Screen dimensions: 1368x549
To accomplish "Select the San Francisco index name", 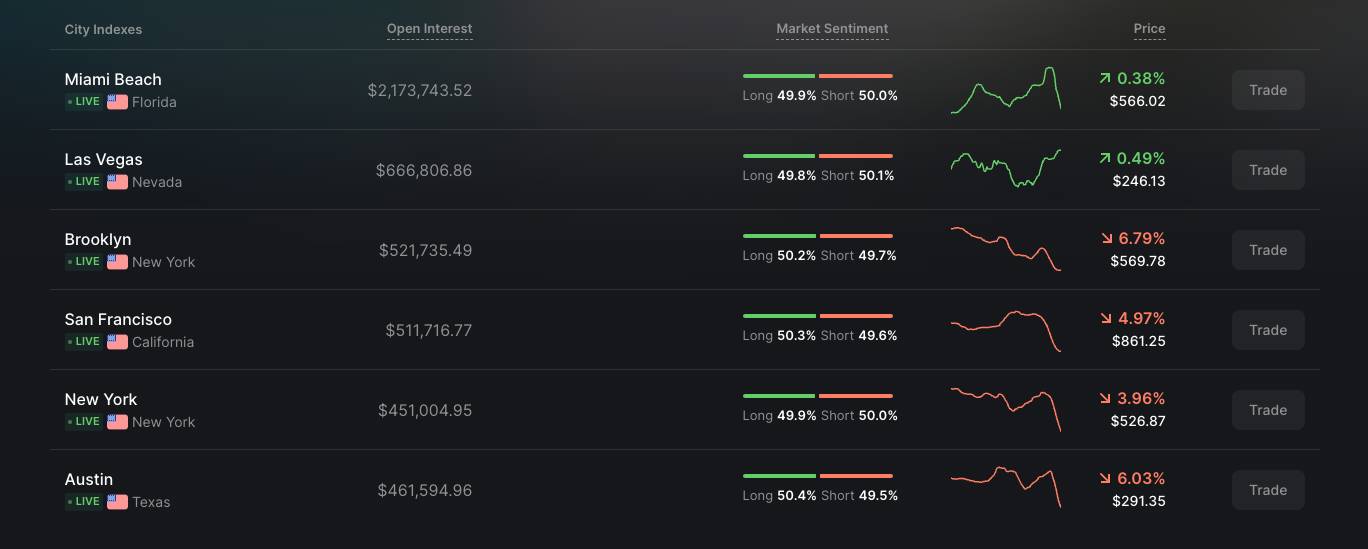I will tap(118, 319).
